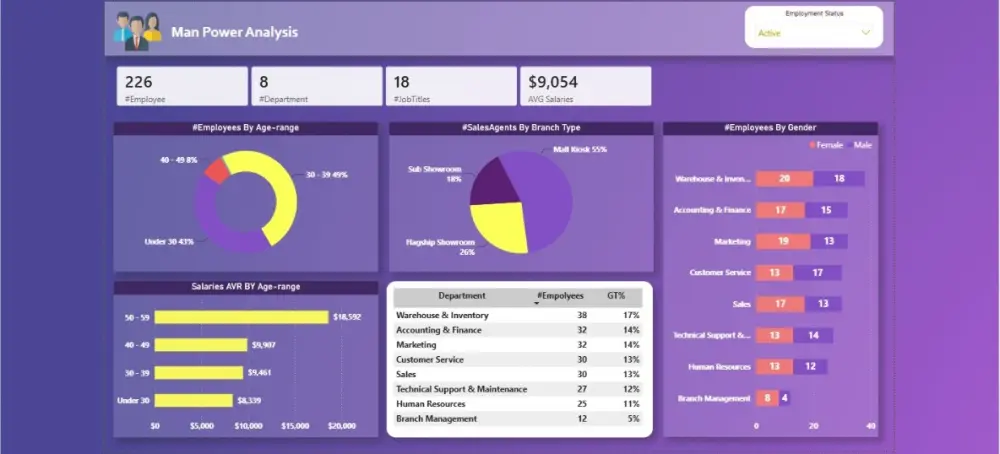Click the Accounting & Finance male bar 15
Screen dimensions: 1000x454
coord(827,210)
